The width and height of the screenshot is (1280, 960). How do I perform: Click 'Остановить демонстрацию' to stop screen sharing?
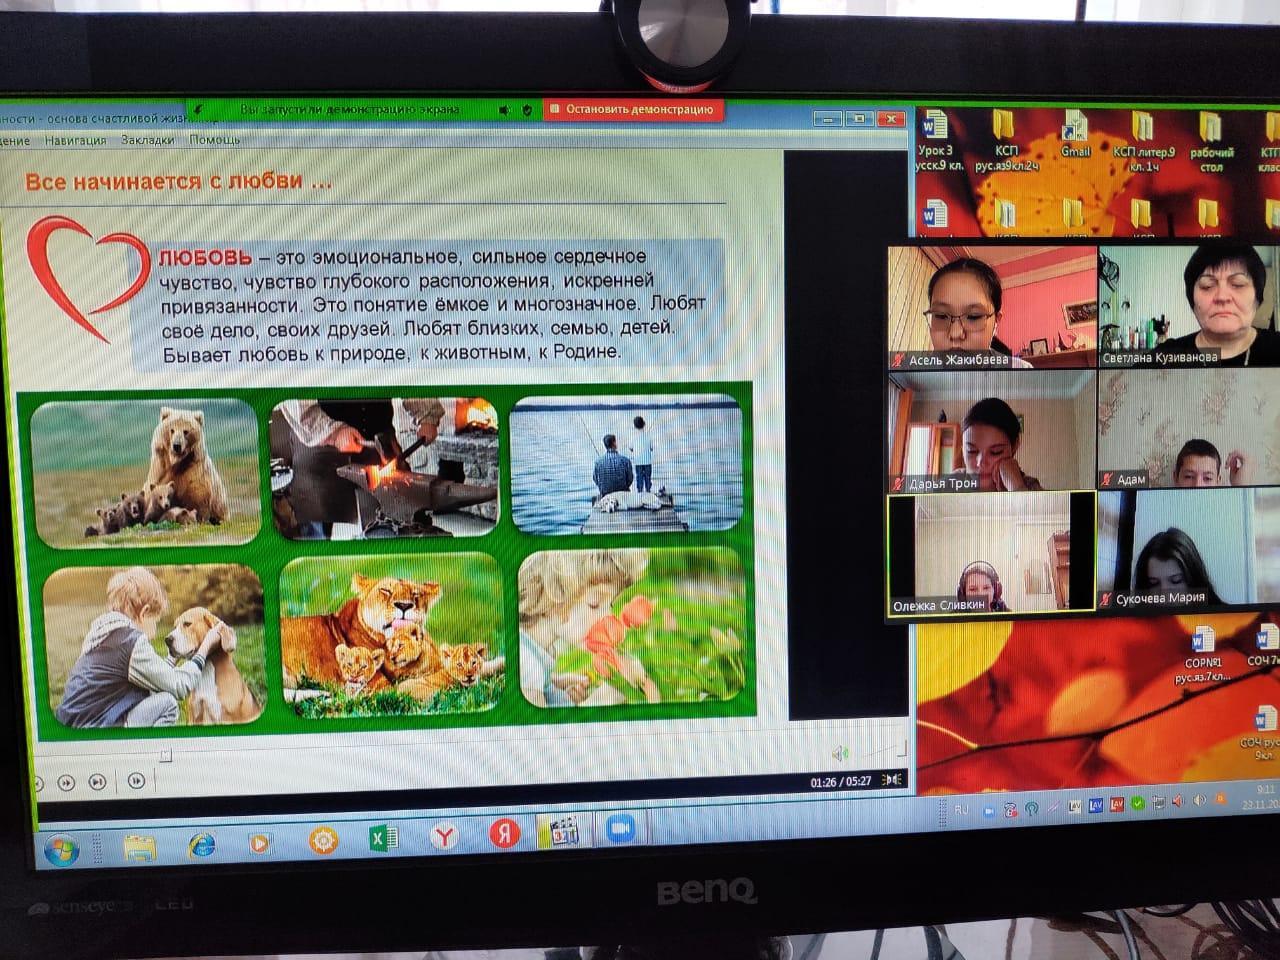(x=631, y=109)
